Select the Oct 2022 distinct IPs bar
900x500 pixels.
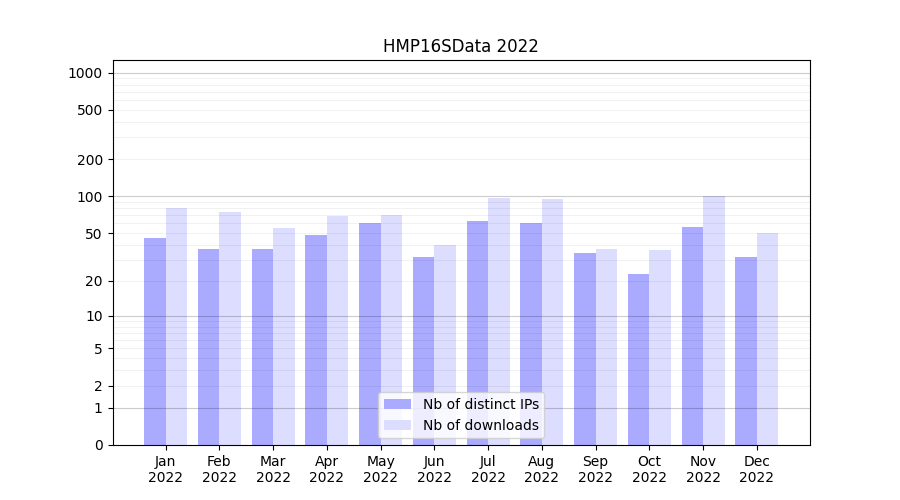point(639,359)
